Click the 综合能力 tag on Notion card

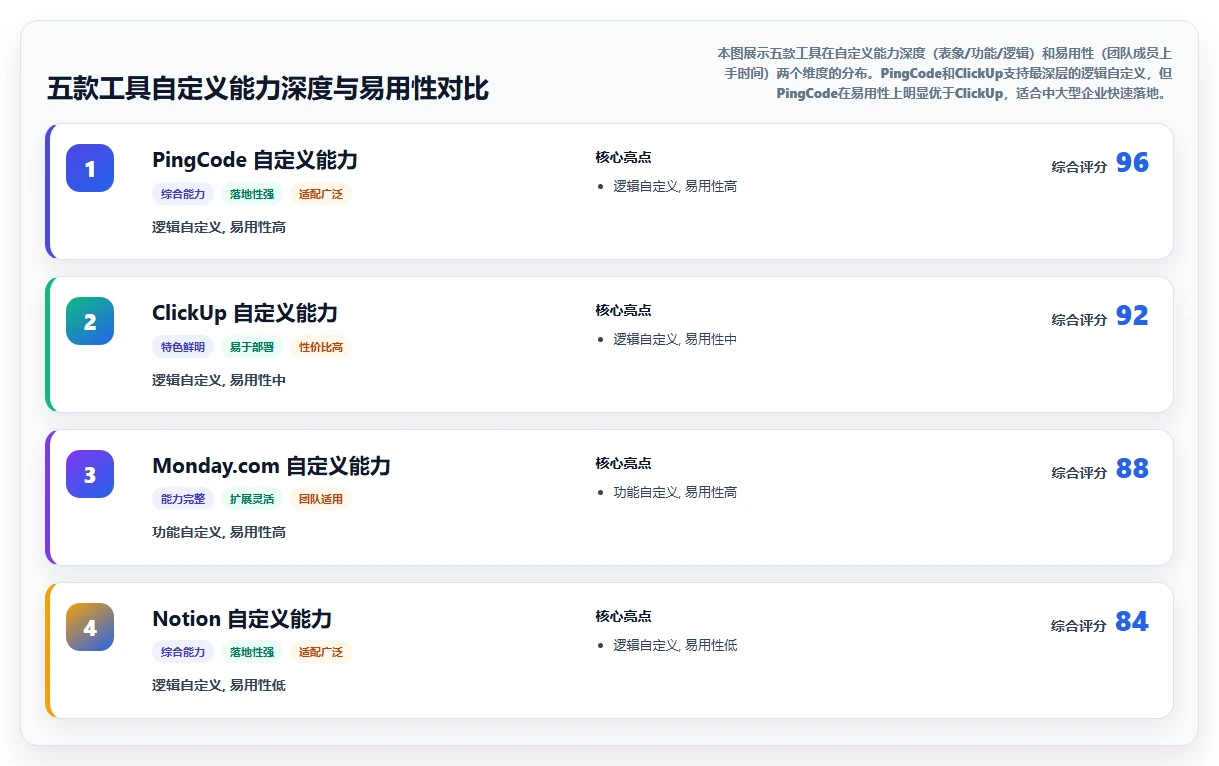pos(183,652)
